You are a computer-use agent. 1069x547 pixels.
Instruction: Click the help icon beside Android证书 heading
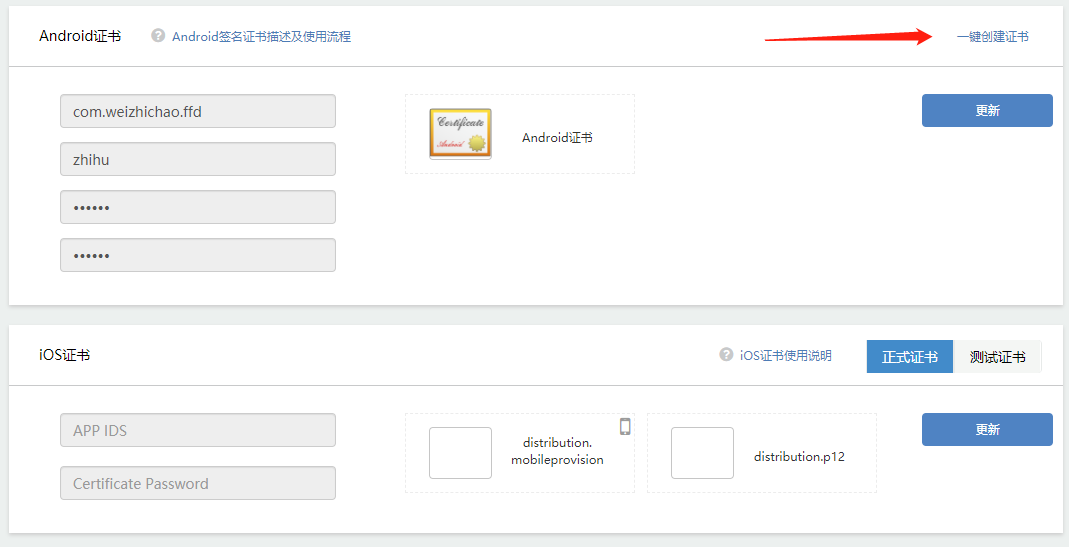[x=158, y=35]
